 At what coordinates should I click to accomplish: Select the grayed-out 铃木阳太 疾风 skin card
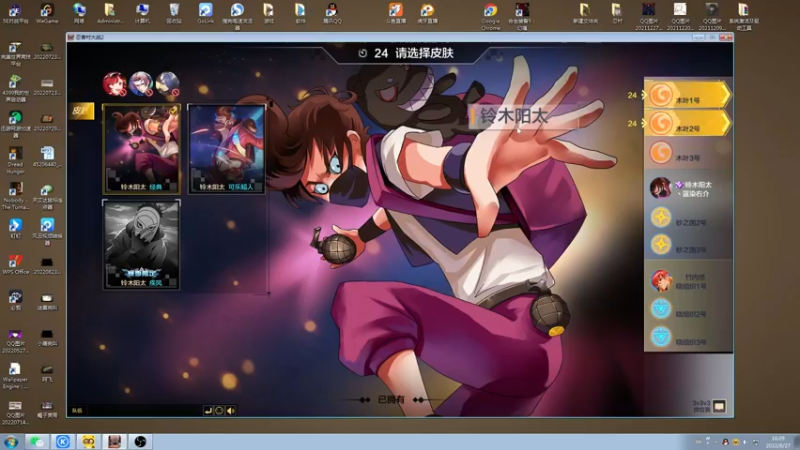(x=141, y=245)
